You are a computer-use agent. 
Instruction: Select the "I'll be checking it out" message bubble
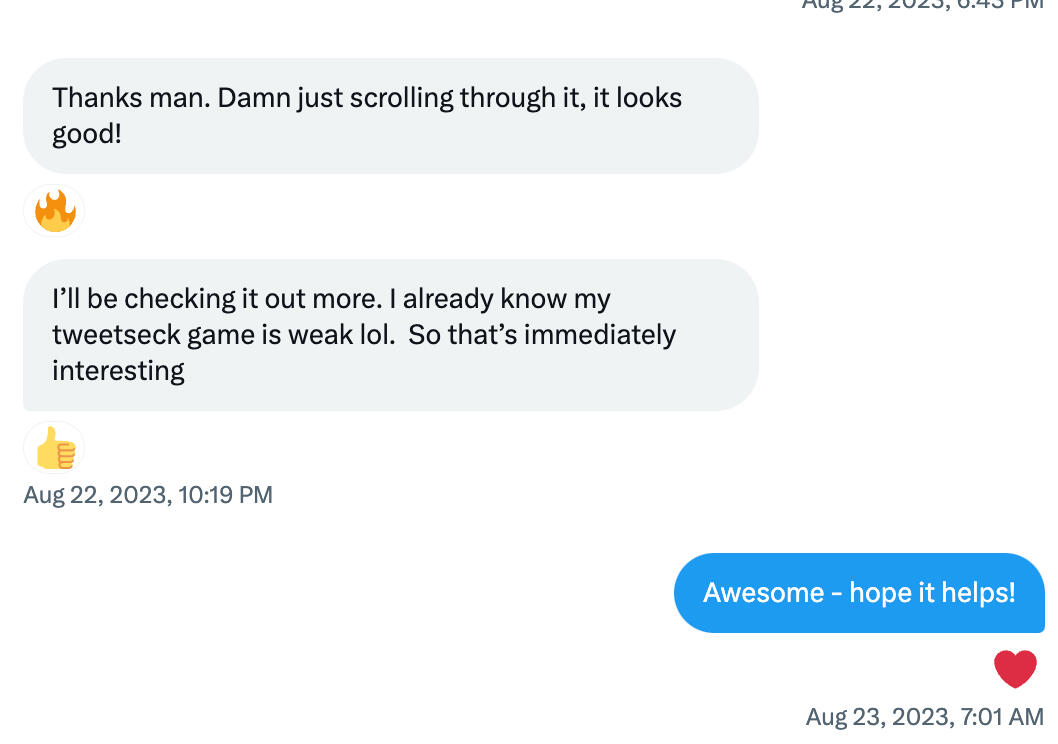pyautogui.click(x=391, y=335)
